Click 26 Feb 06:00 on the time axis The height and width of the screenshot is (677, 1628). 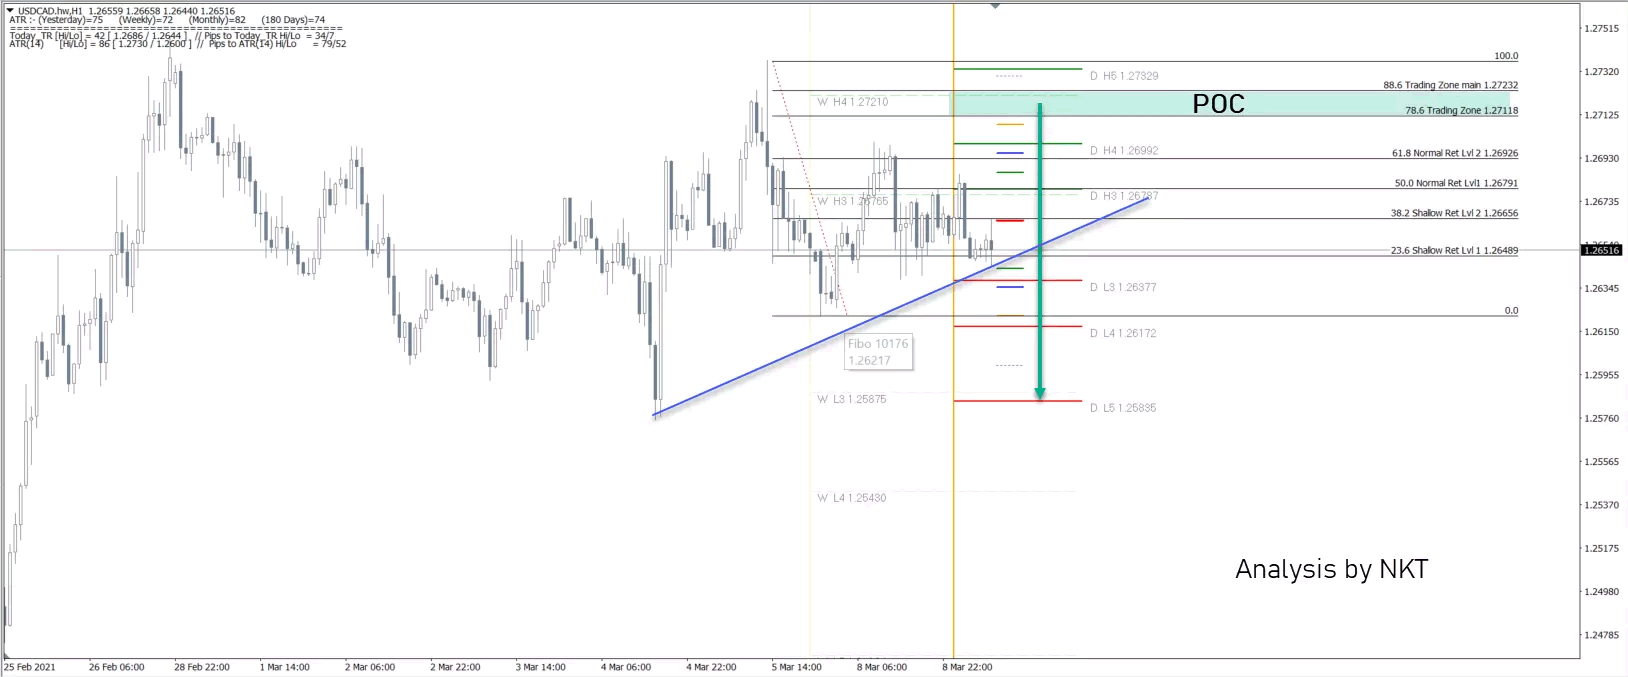116,667
